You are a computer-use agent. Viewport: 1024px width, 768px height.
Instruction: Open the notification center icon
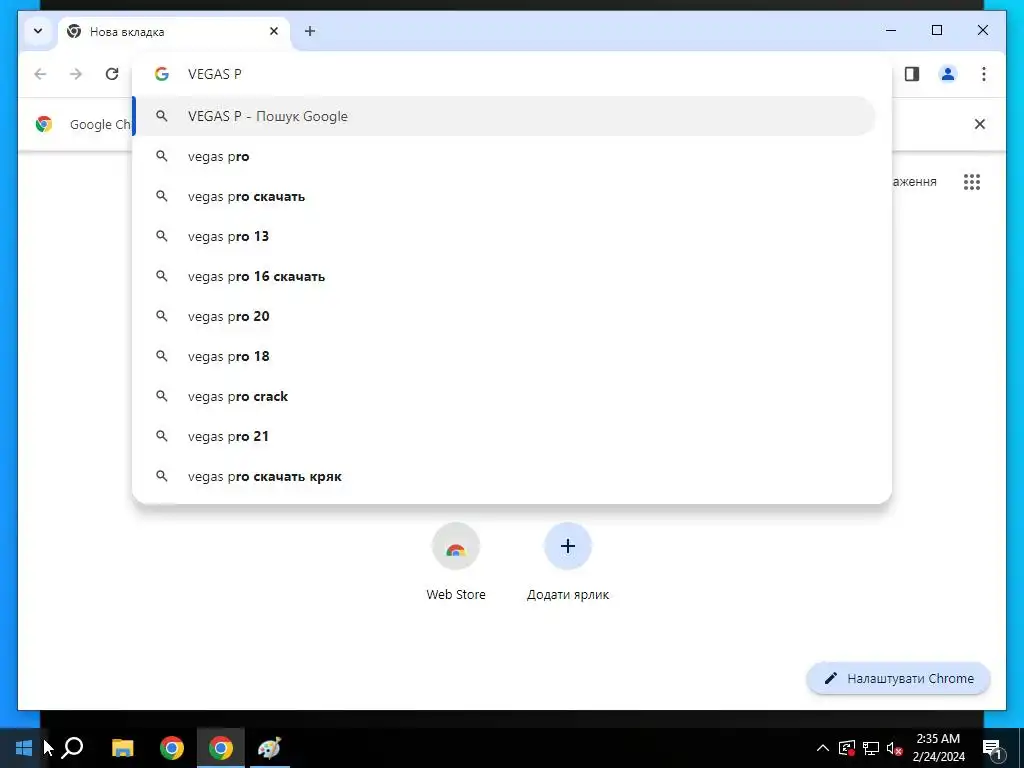pos(993,748)
